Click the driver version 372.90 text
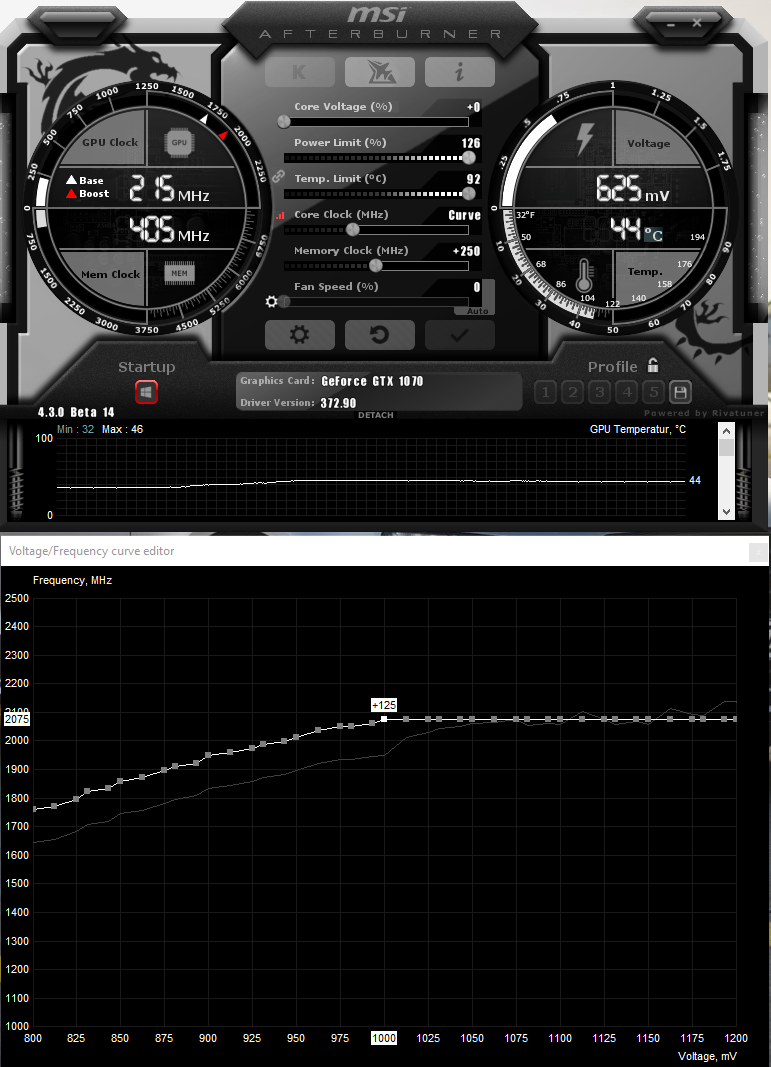The width and height of the screenshot is (771, 1067). click(338, 403)
